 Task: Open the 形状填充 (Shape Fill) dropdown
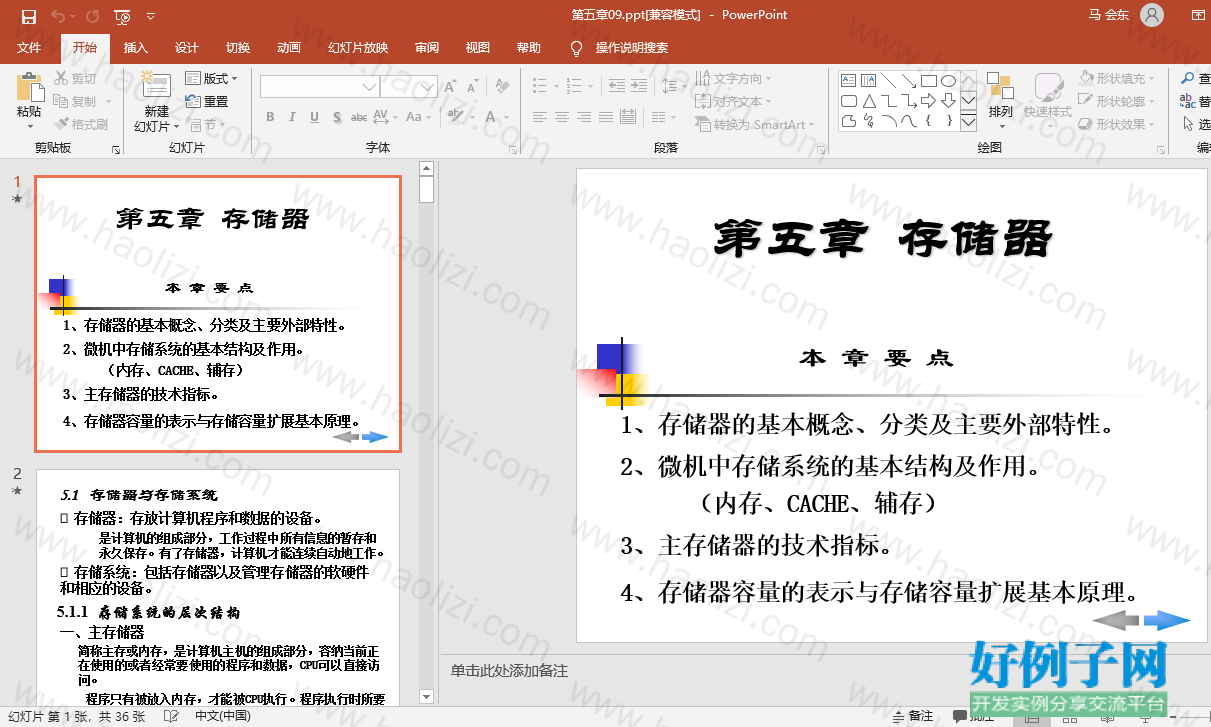pyautogui.click(x=1118, y=78)
